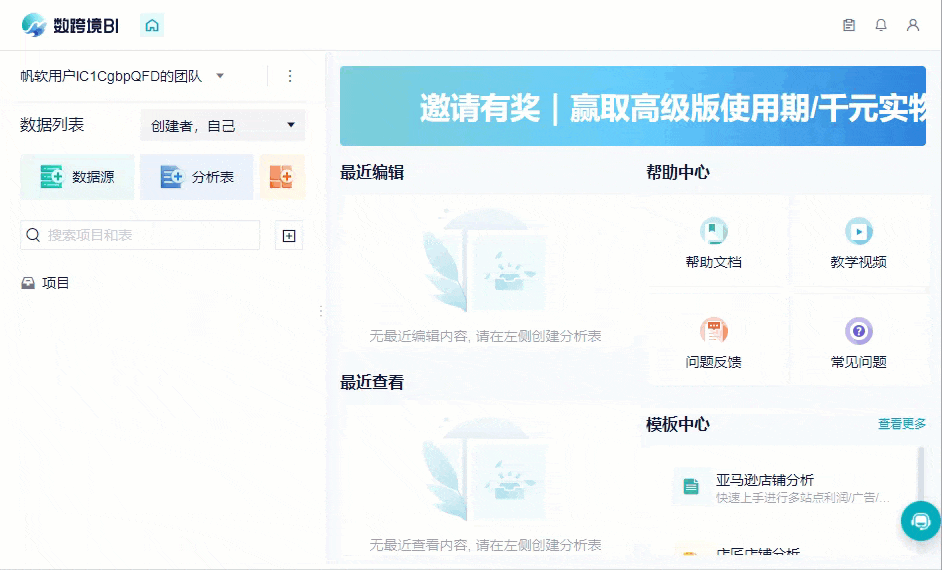Open the user account icon
Viewport: 942px width, 570px height.
913,25
